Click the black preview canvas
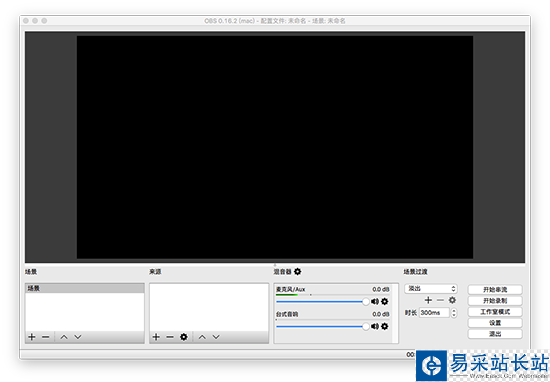Screen dimensions: 550x382 tap(275, 147)
